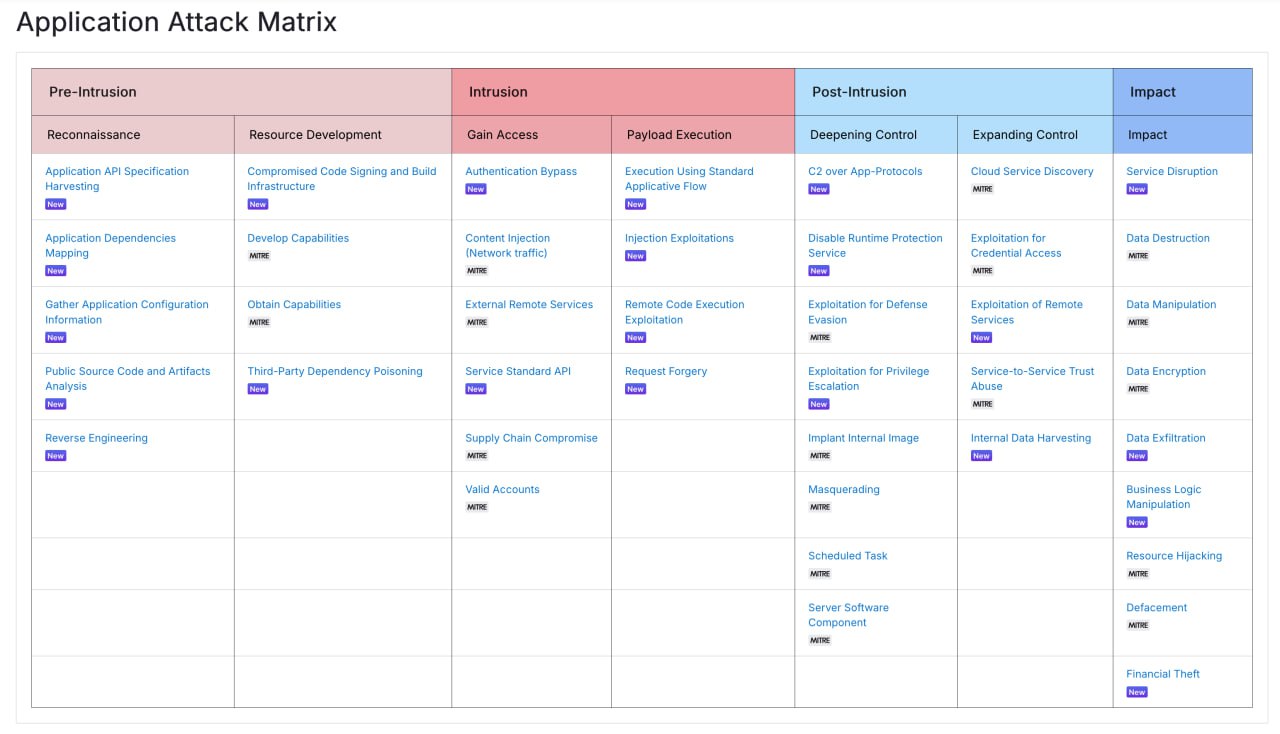Click the MITRE badge under Cloud Service Discovery

click(x=983, y=189)
